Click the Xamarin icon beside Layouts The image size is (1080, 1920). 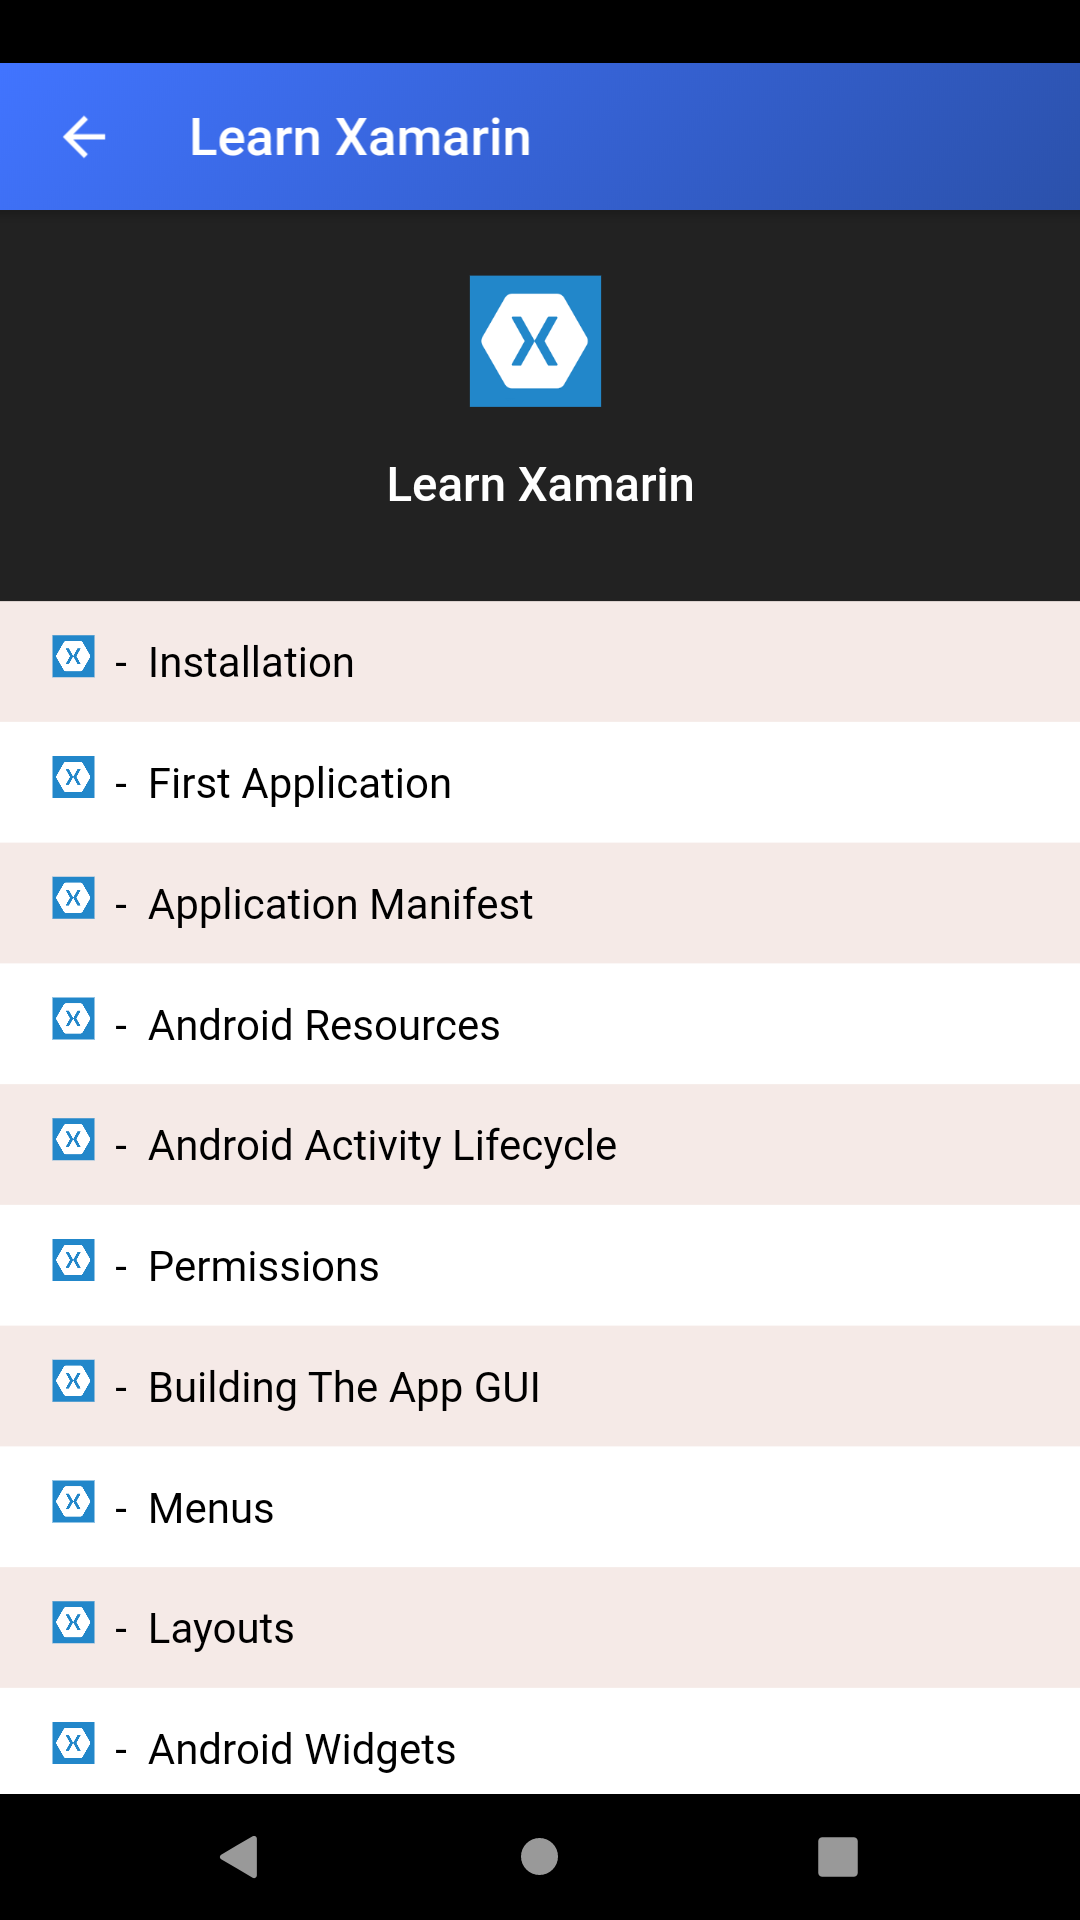pyautogui.click(x=73, y=1627)
